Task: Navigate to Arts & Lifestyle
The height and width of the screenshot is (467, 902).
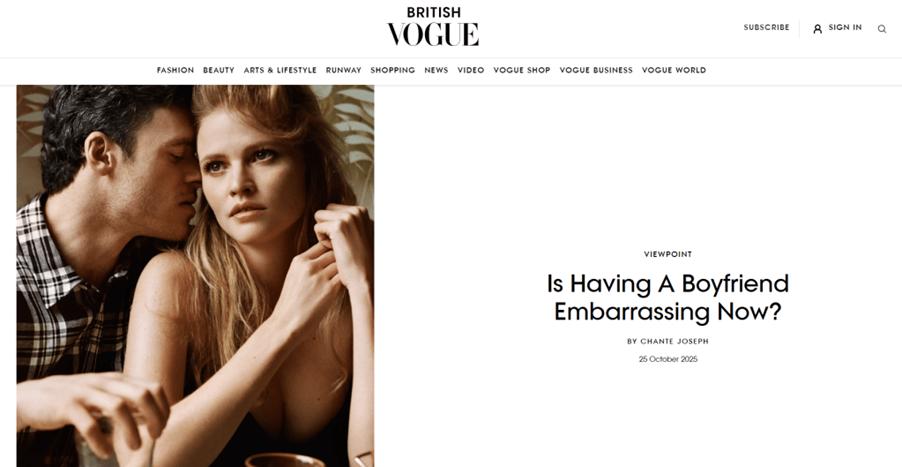Action: click(280, 70)
